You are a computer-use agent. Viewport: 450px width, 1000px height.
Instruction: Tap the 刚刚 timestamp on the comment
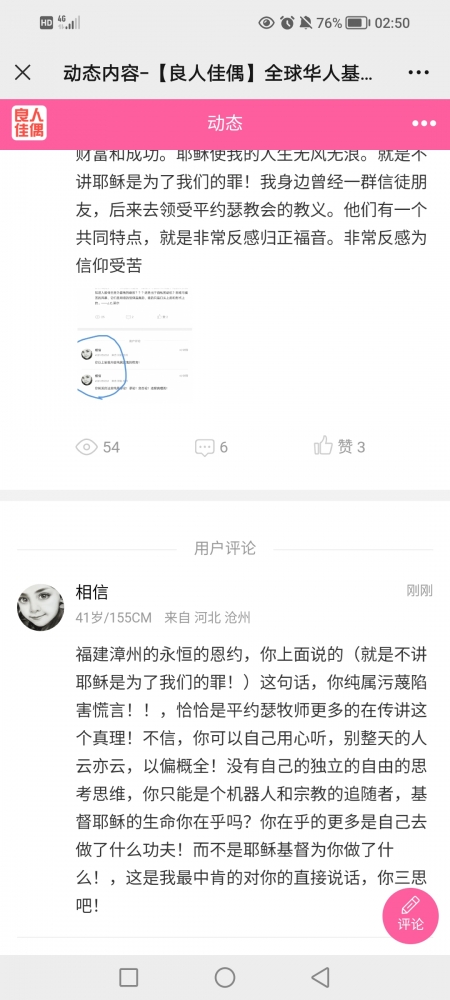(419, 591)
